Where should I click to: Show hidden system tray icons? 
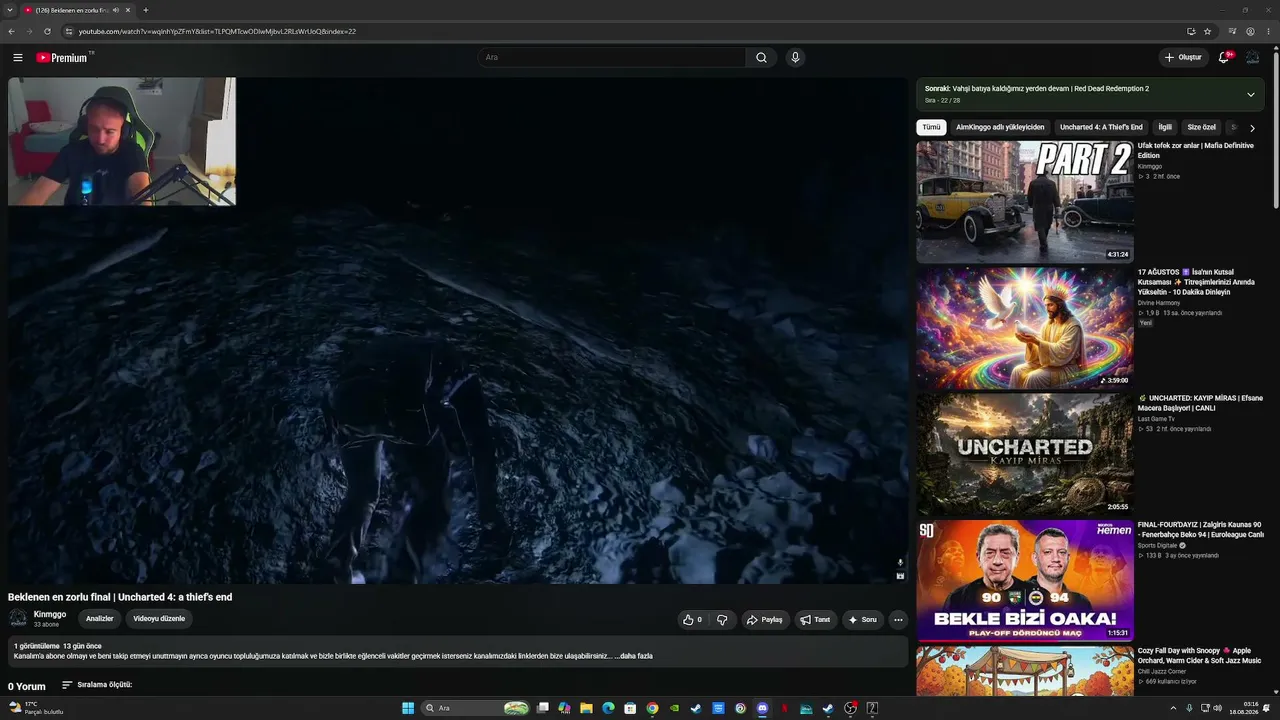pos(1173,708)
